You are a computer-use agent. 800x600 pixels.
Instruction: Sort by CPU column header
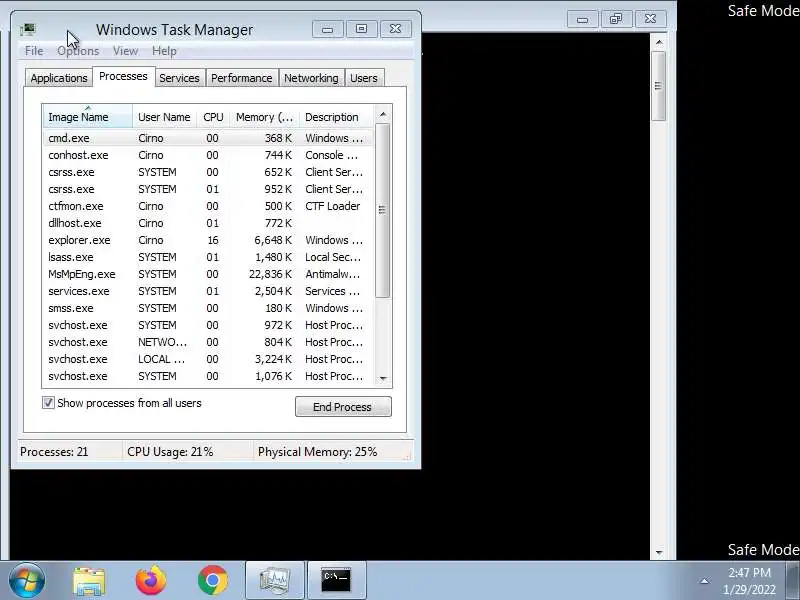(x=213, y=117)
